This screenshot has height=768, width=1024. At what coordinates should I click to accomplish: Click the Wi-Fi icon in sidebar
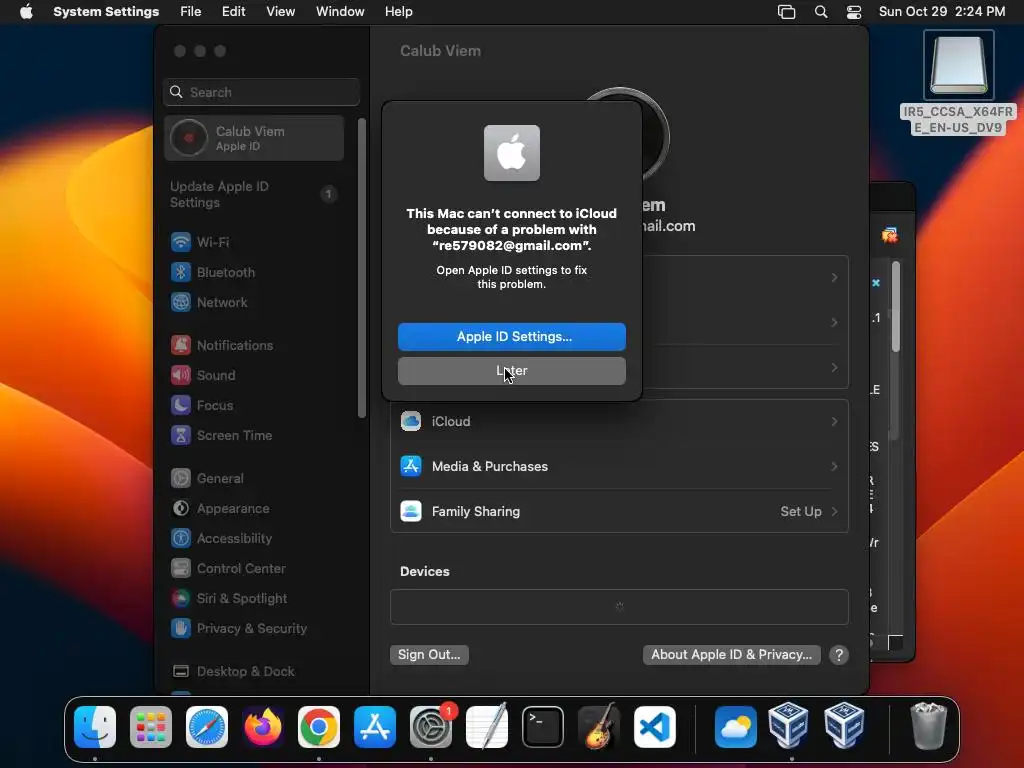181,242
